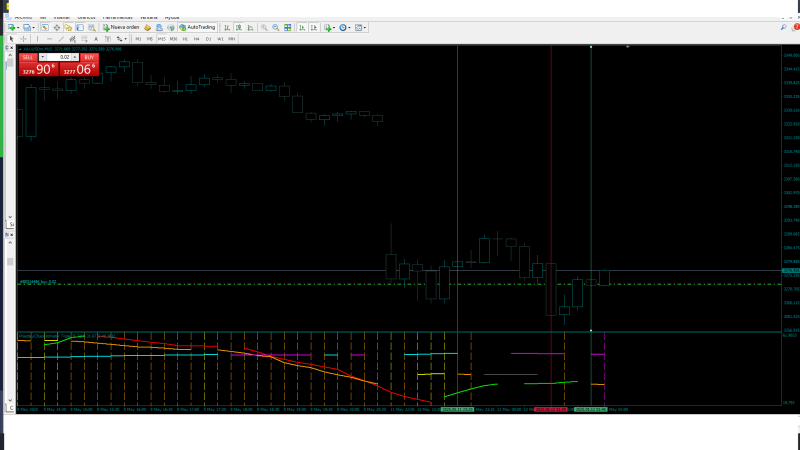This screenshot has height=450, width=800.
Task: Switch chart to candlesticks mode
Action: [239, 28]
